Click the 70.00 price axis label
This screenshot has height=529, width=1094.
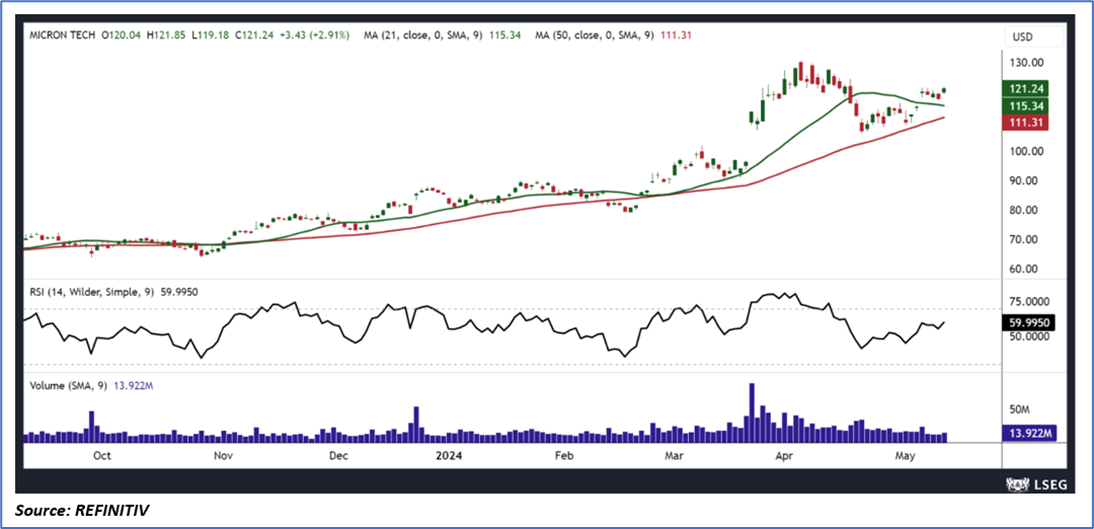[x=1025, y=239]
